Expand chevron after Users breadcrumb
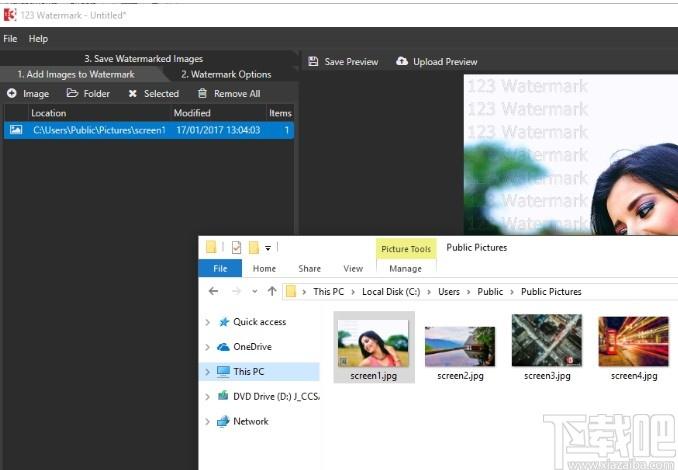This screenshot has width=678, height=470. [x=469, y=292]
